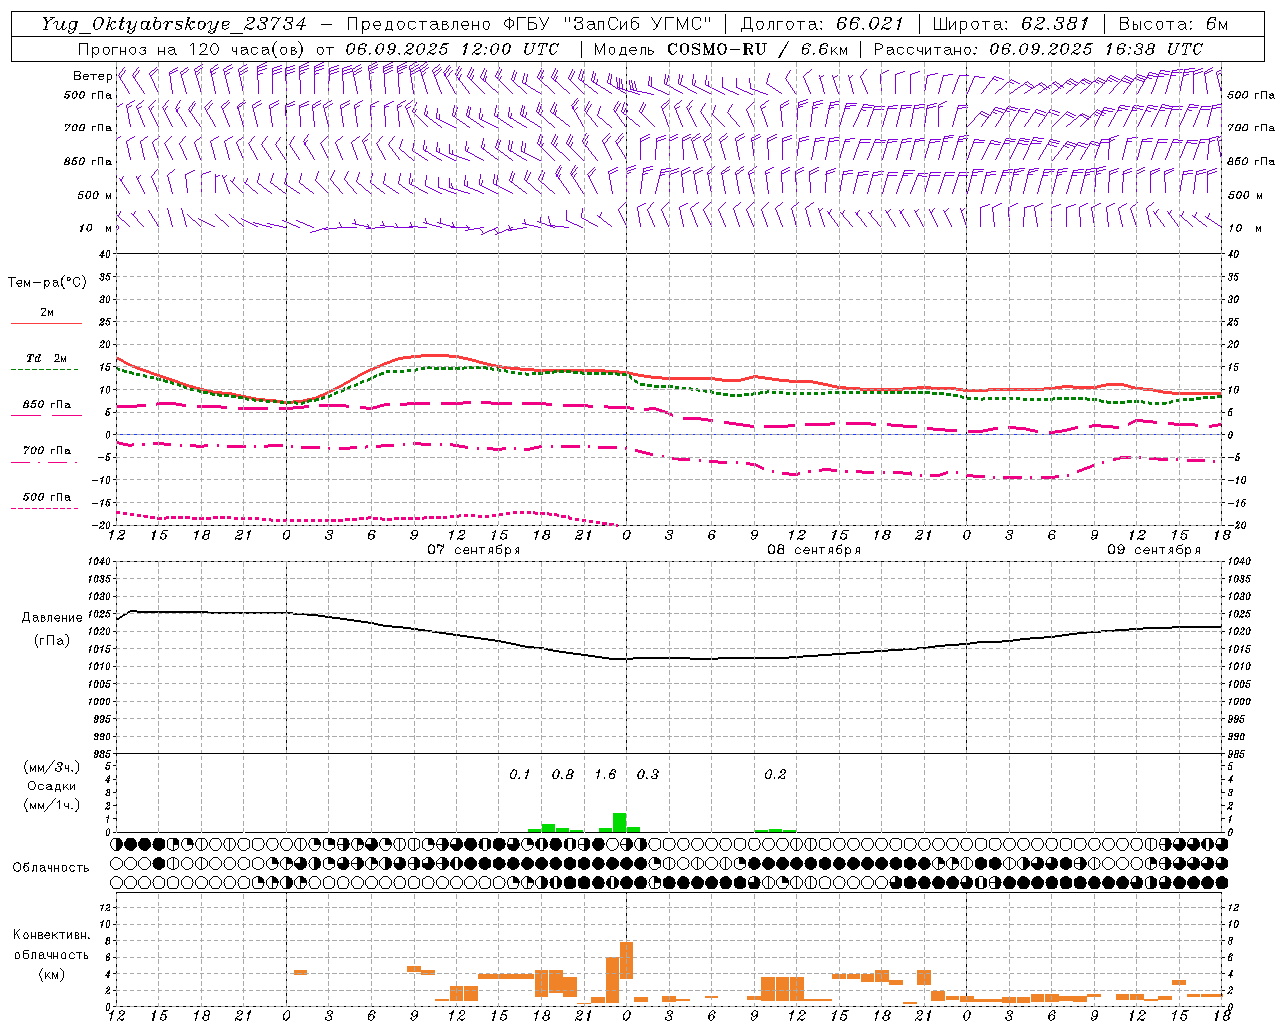Click the 10 м wind level label on left
Image resolution: width=1280 pixels, height=1024 pixels.
(x=95, y=228)
